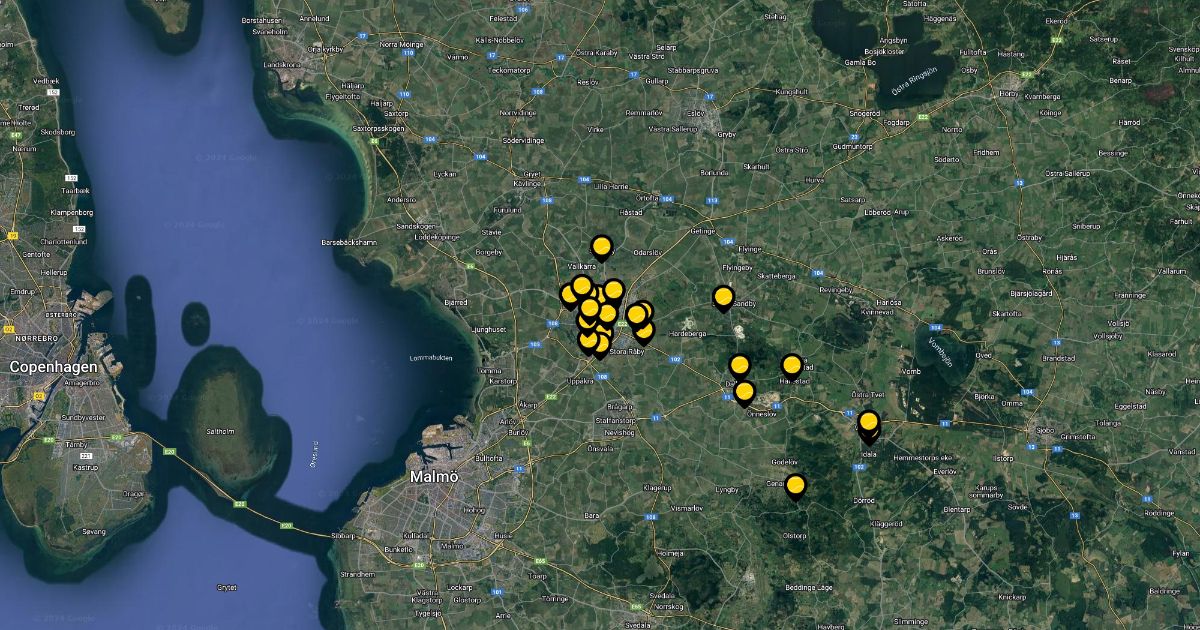Click the Malmö city label
Image resolution: width=1200 pixels, height=630 pixels.
click(x=434, y=477)
